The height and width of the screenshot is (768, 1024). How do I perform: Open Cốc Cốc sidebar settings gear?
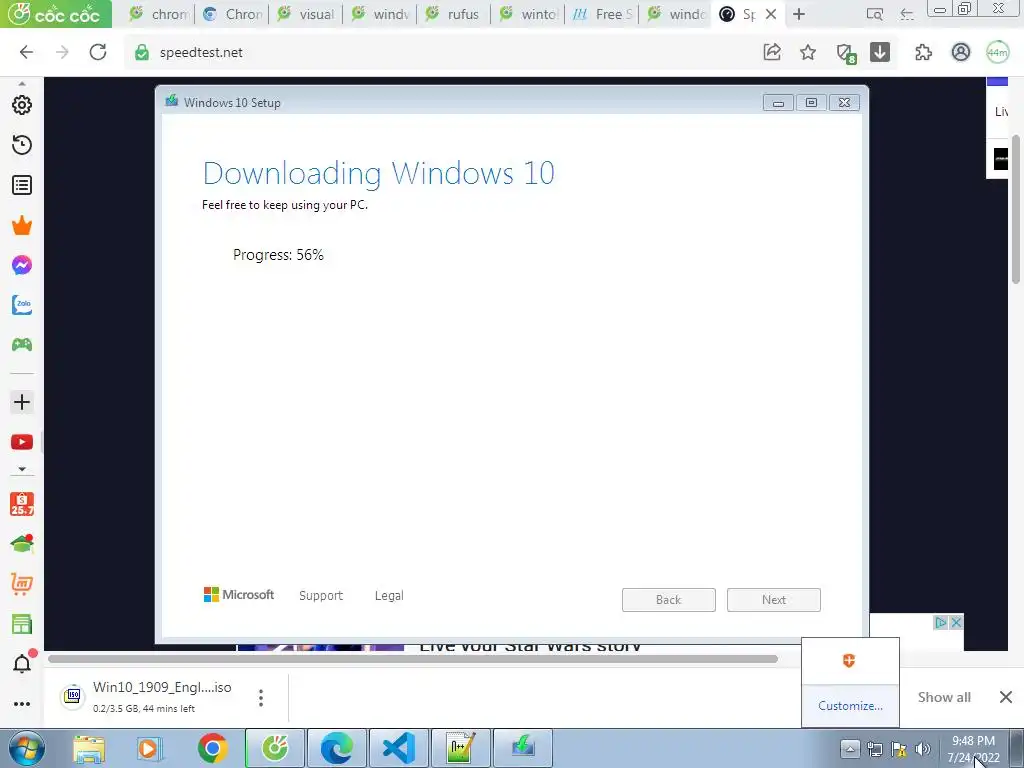point(22,105)
